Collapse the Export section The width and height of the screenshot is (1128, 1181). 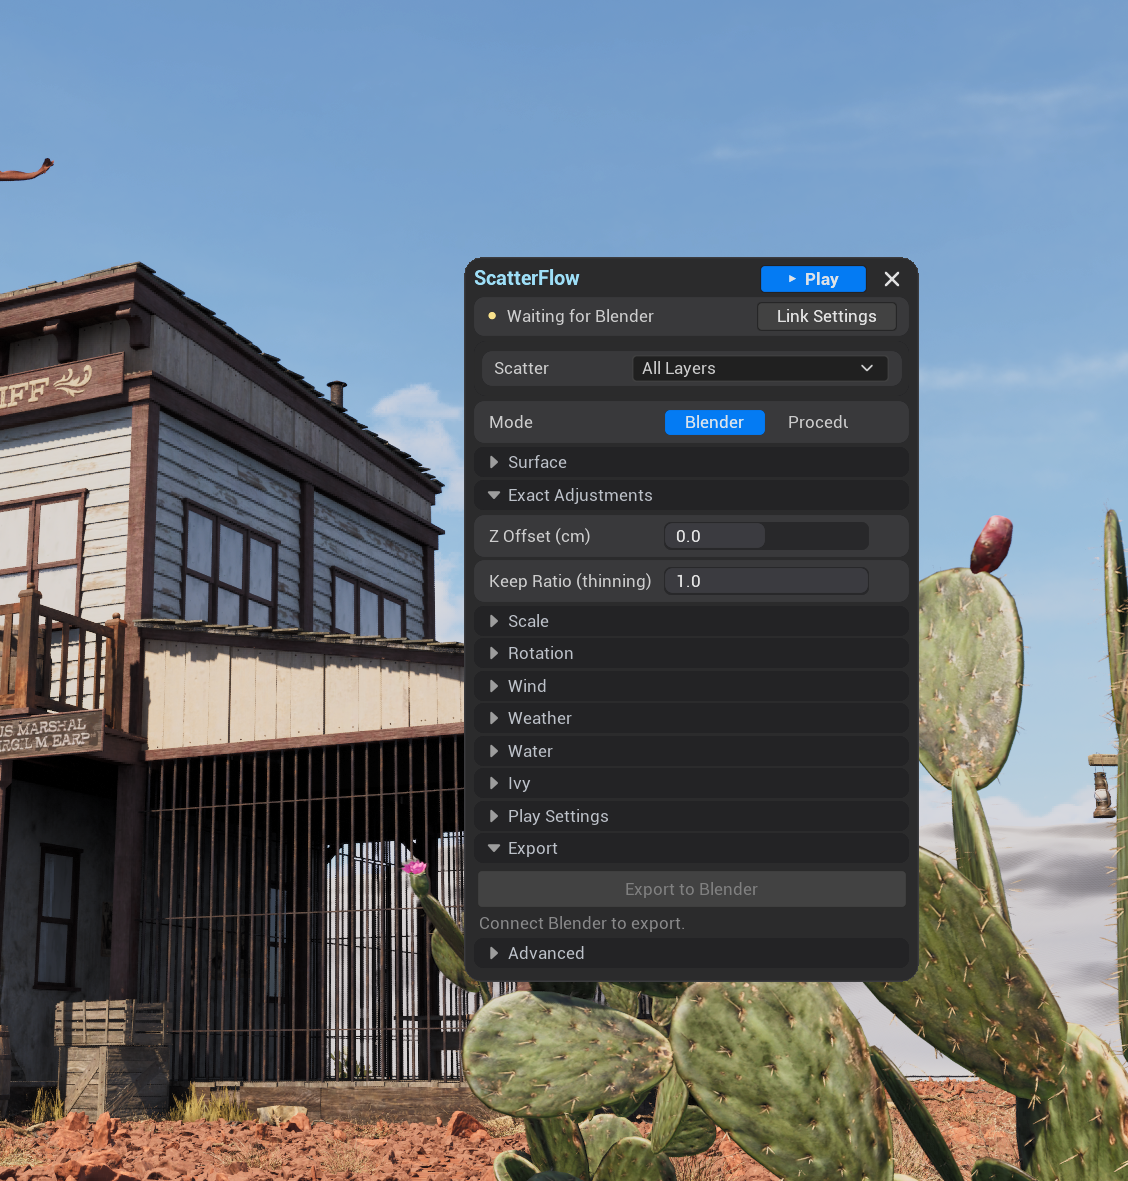[691, 849]
